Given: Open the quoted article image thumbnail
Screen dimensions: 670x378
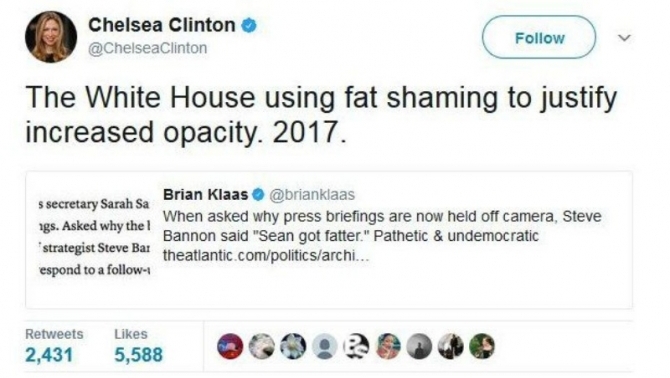Looking at the screenshot, I should (94, 237).
